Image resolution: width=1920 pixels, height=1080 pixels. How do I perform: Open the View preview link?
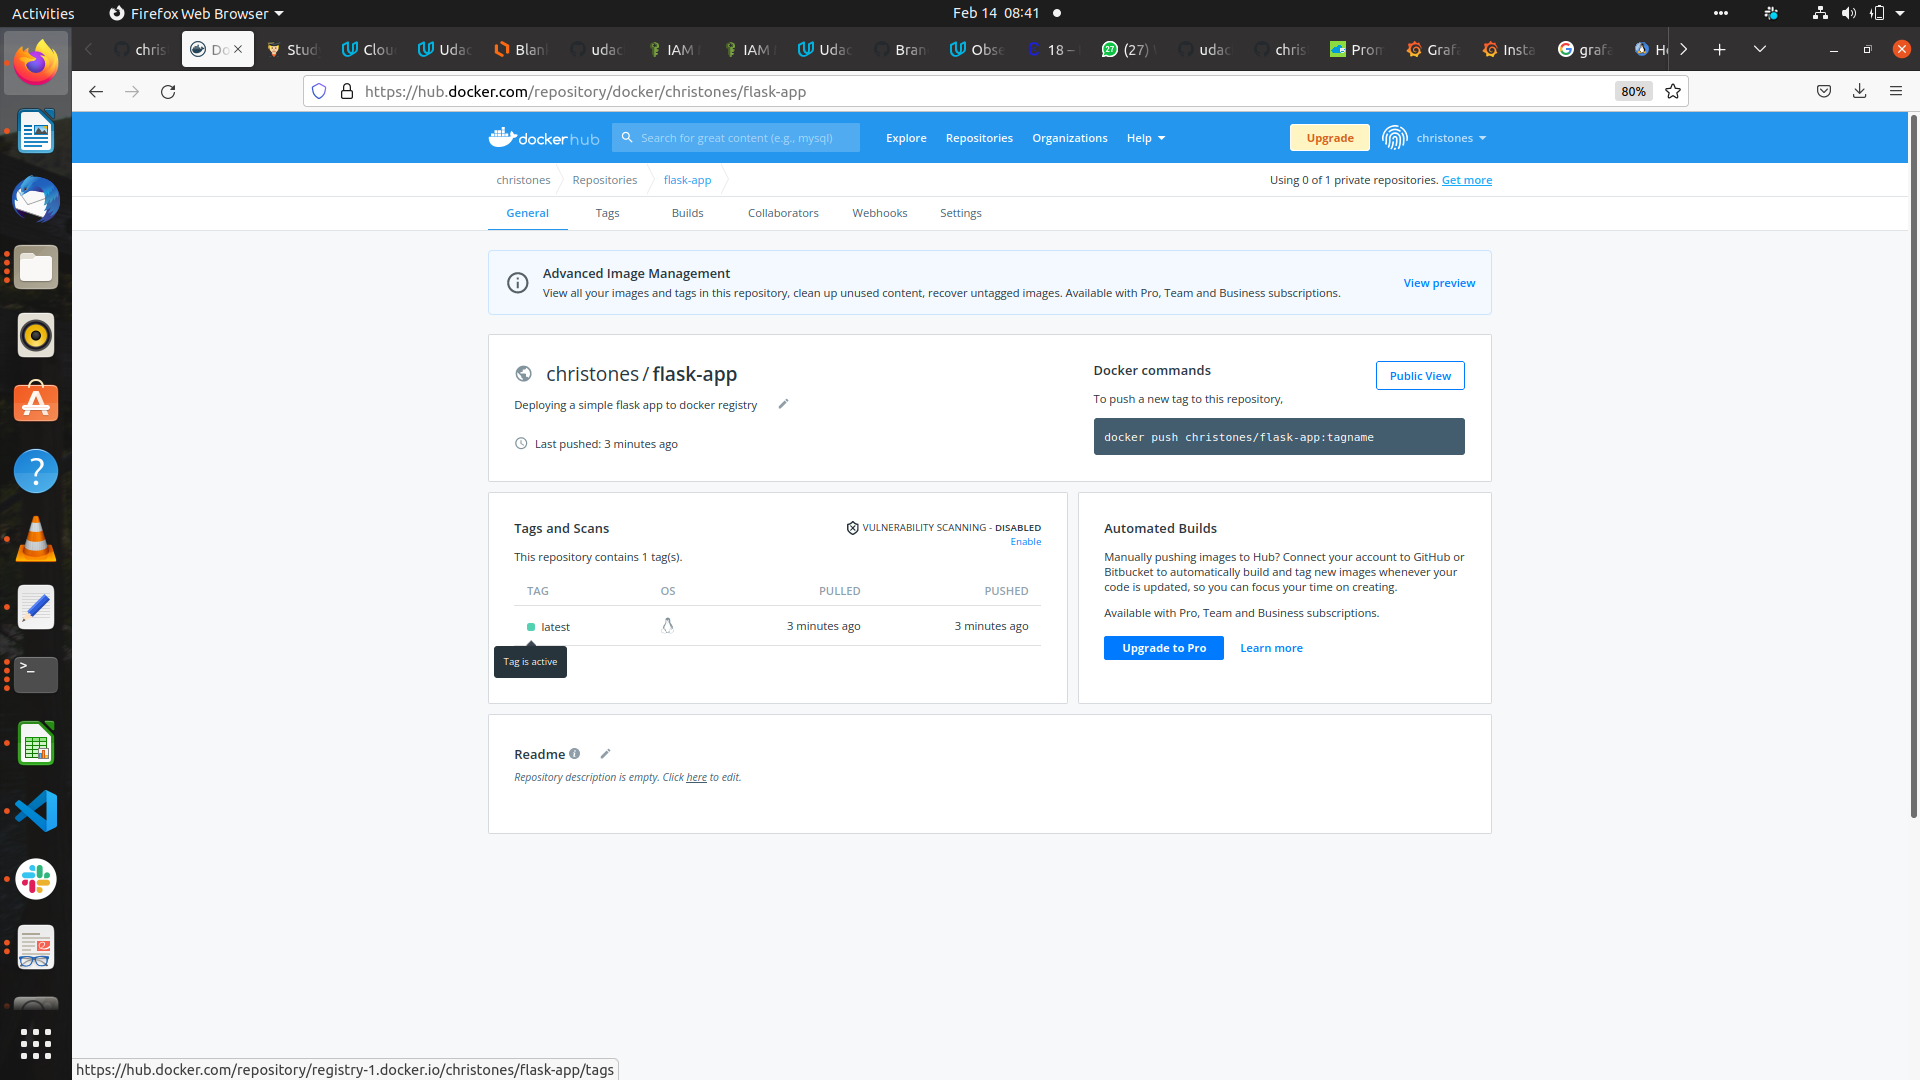point(1438,283)
